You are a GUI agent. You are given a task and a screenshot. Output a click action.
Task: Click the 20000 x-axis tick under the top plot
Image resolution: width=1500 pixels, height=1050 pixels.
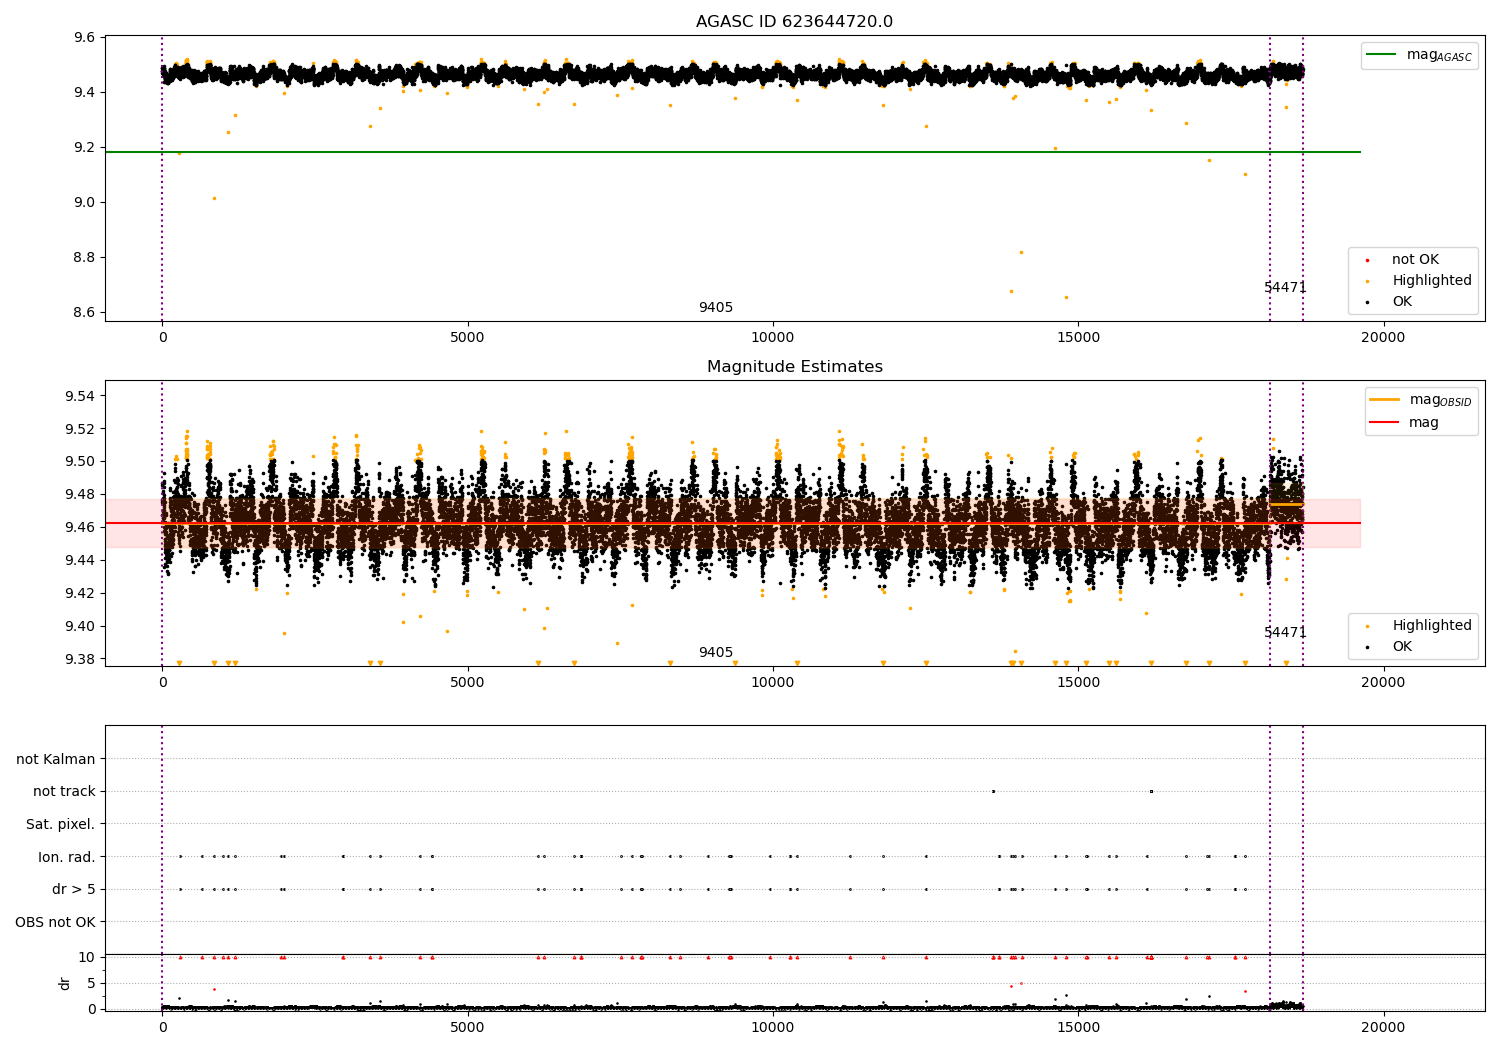pos(1383,338)
